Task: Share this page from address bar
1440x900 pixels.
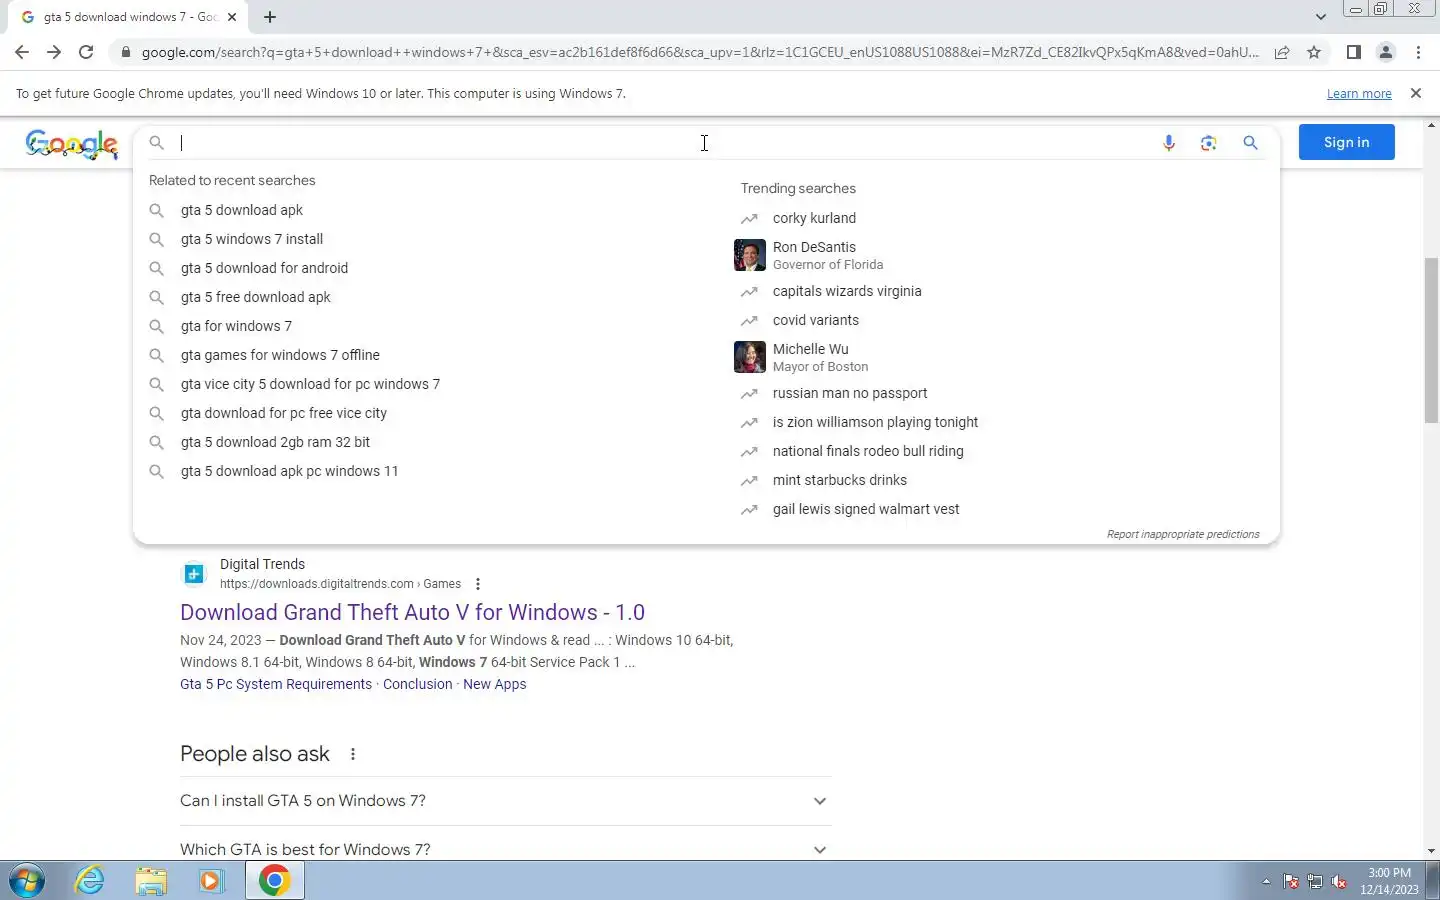Action: click(1282, 52)
